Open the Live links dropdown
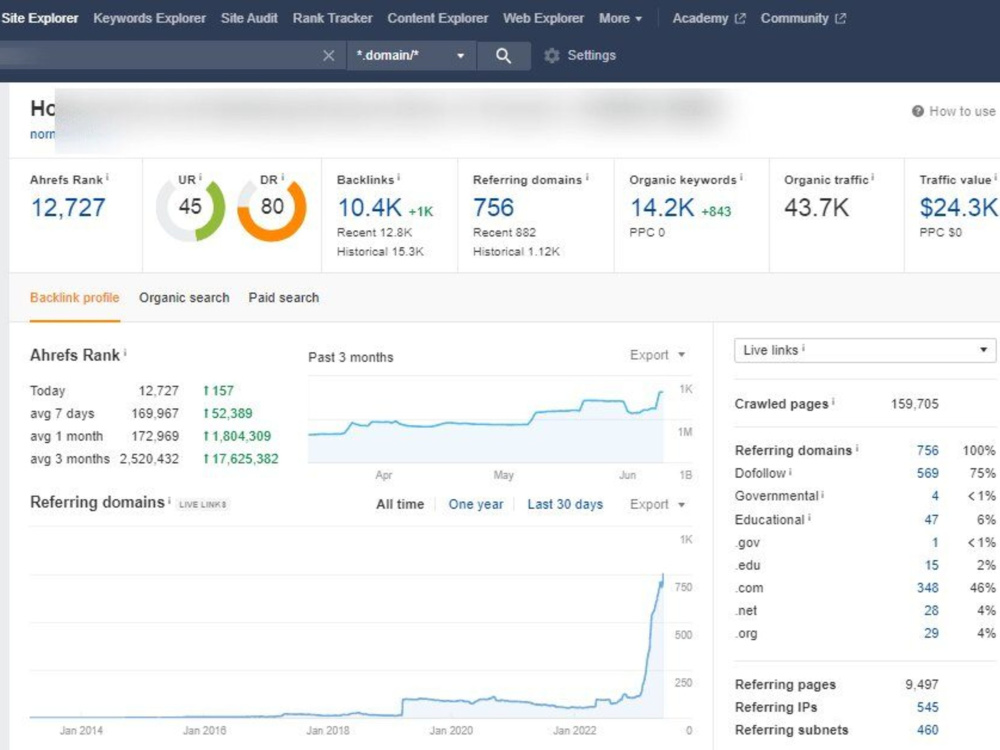Viewport: 1000px width, 750px height. pos(865,350)
